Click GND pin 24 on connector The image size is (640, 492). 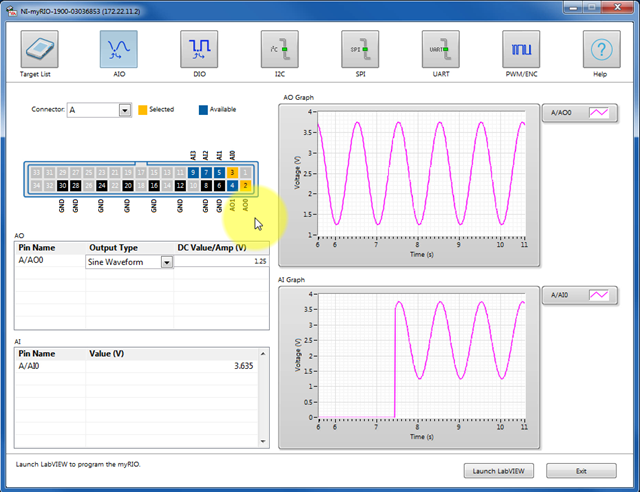(102, 186)
